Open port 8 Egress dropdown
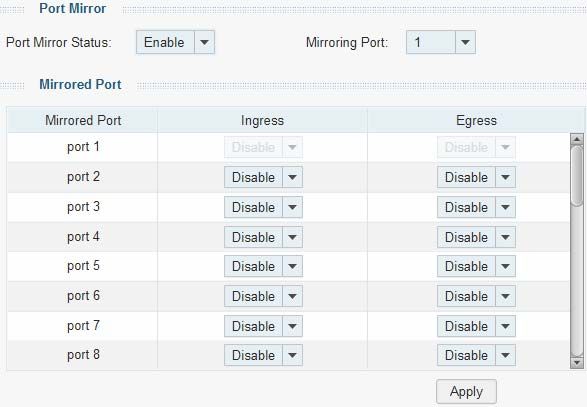The image size is (587, 407). 476,355
